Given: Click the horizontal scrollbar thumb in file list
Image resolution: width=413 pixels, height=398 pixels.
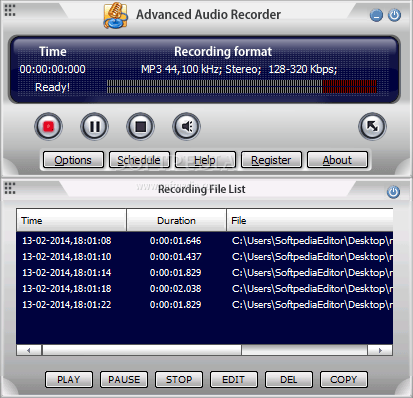Looking at the screenshot, I should coord(142,350).
